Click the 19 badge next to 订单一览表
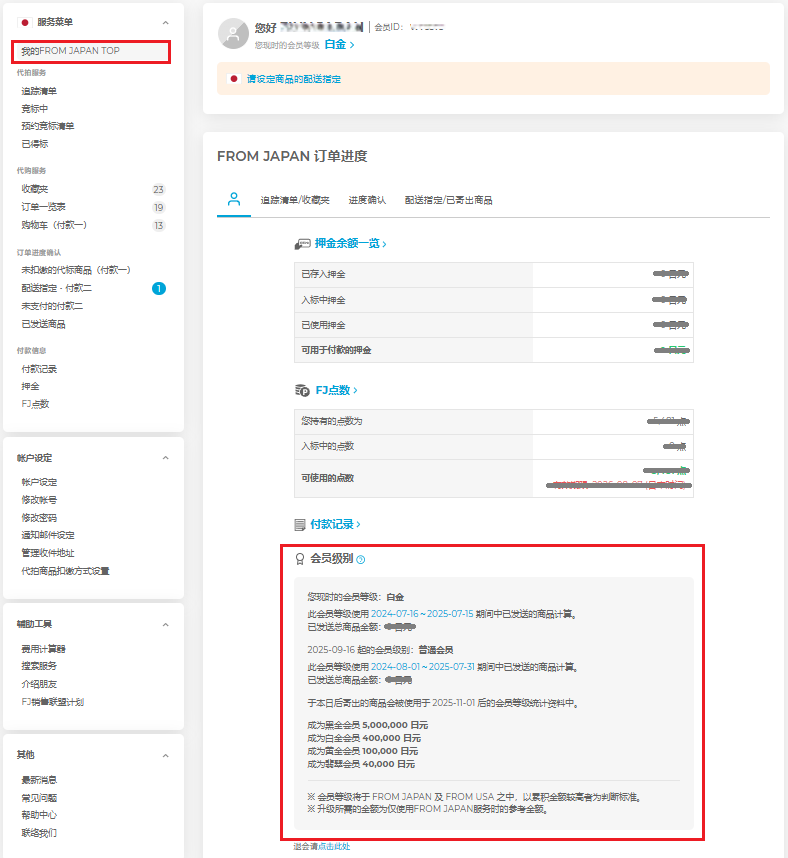788x858 pixels. [158, 207]
